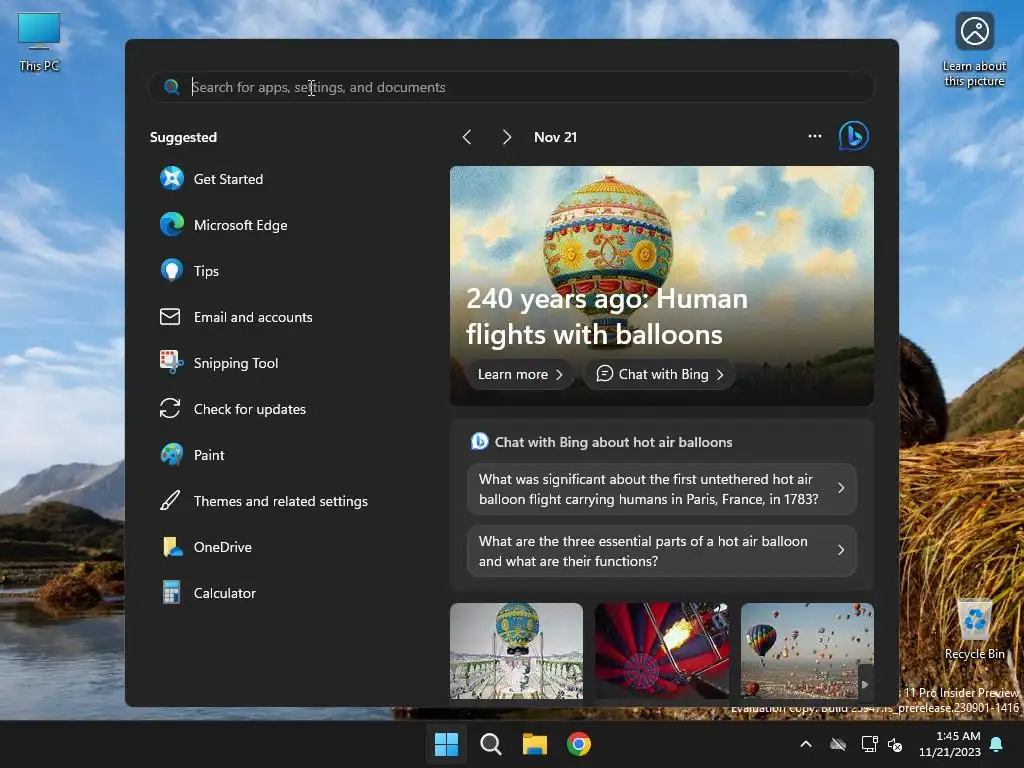Click '240 years ago' headline
Viewport: 1024px width, 768px height.
[607, 317]
